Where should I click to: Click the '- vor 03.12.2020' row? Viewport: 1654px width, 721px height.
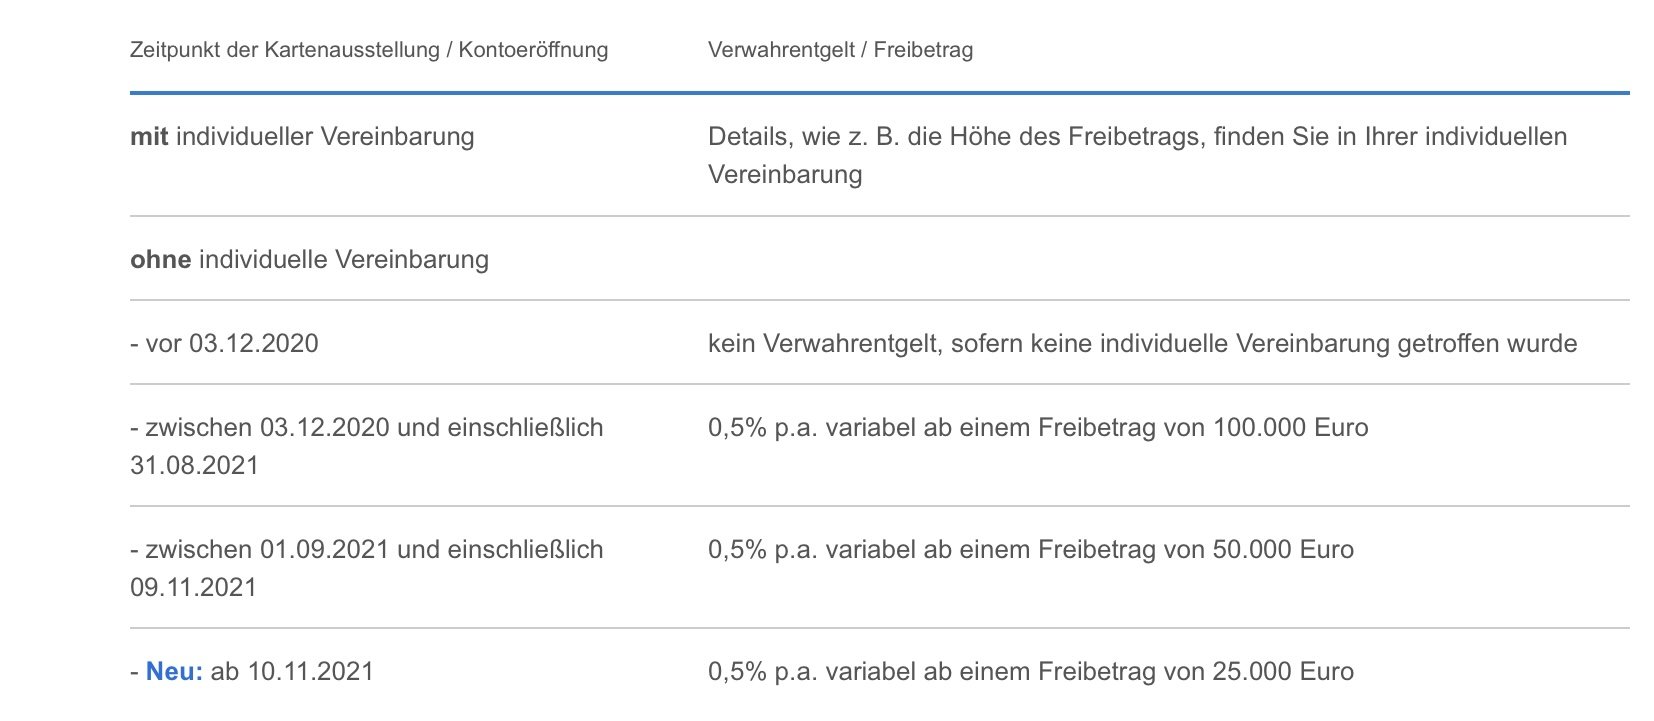click(224, 344)
